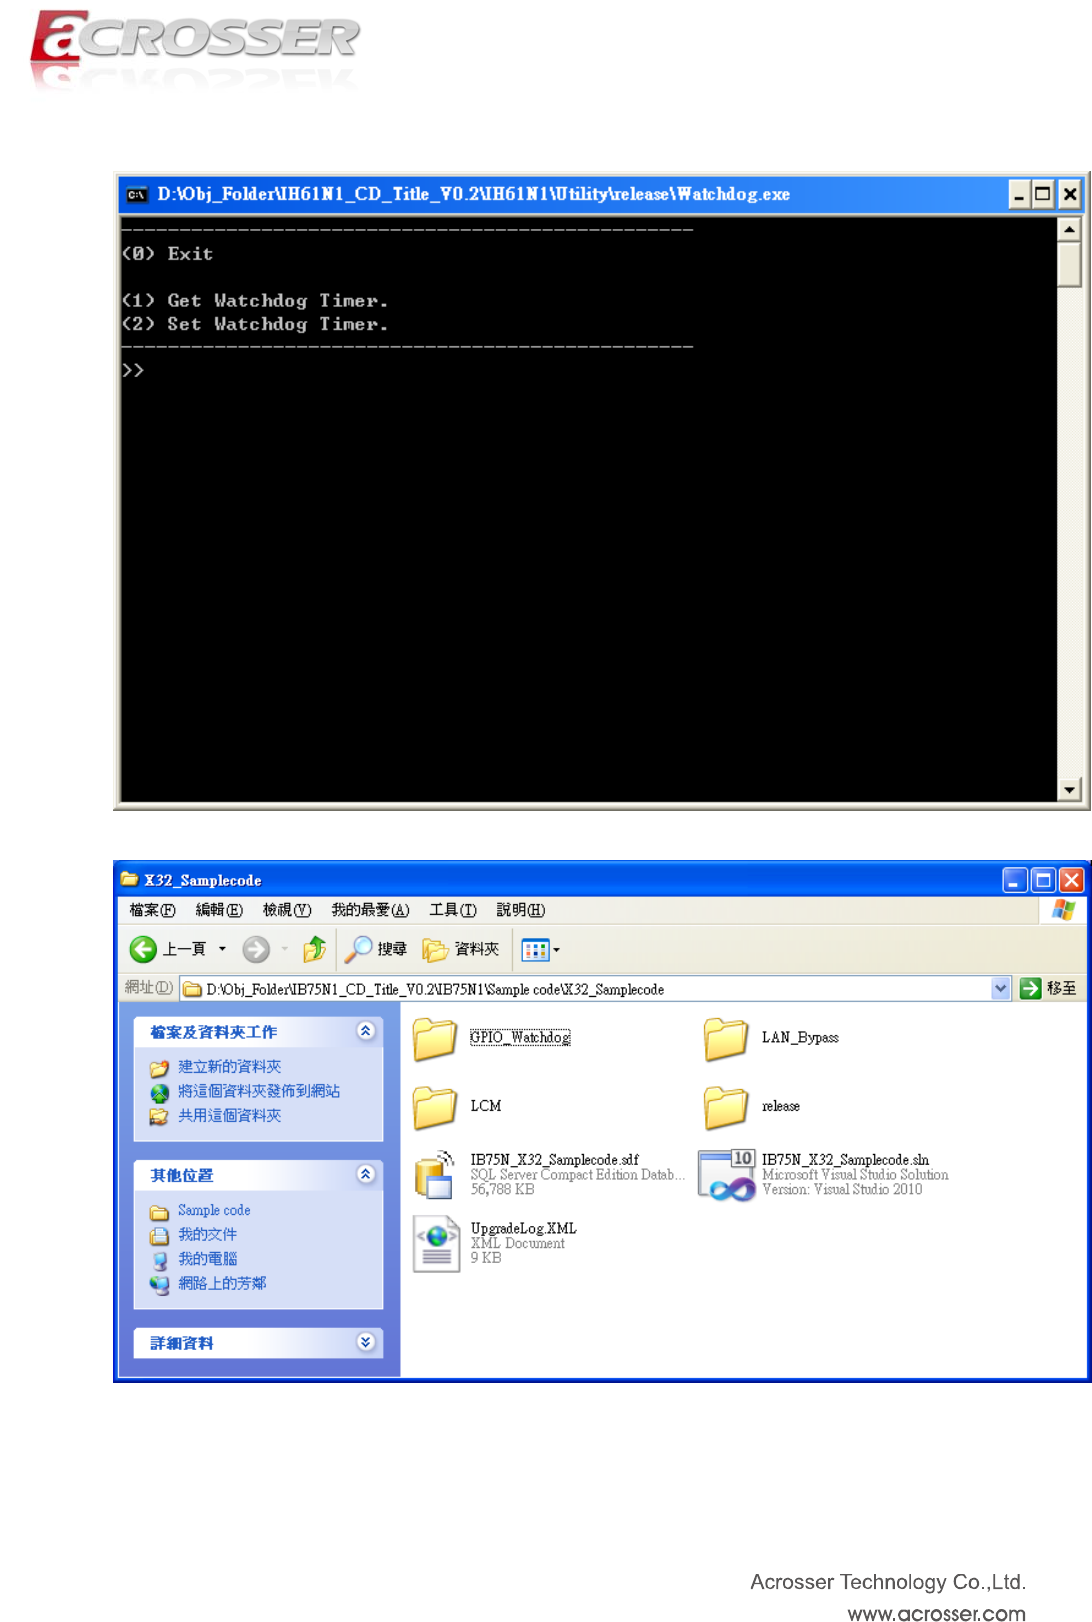Expand the 詳細資料 details panel
1092x1622 pixels.
(366, 1342)
